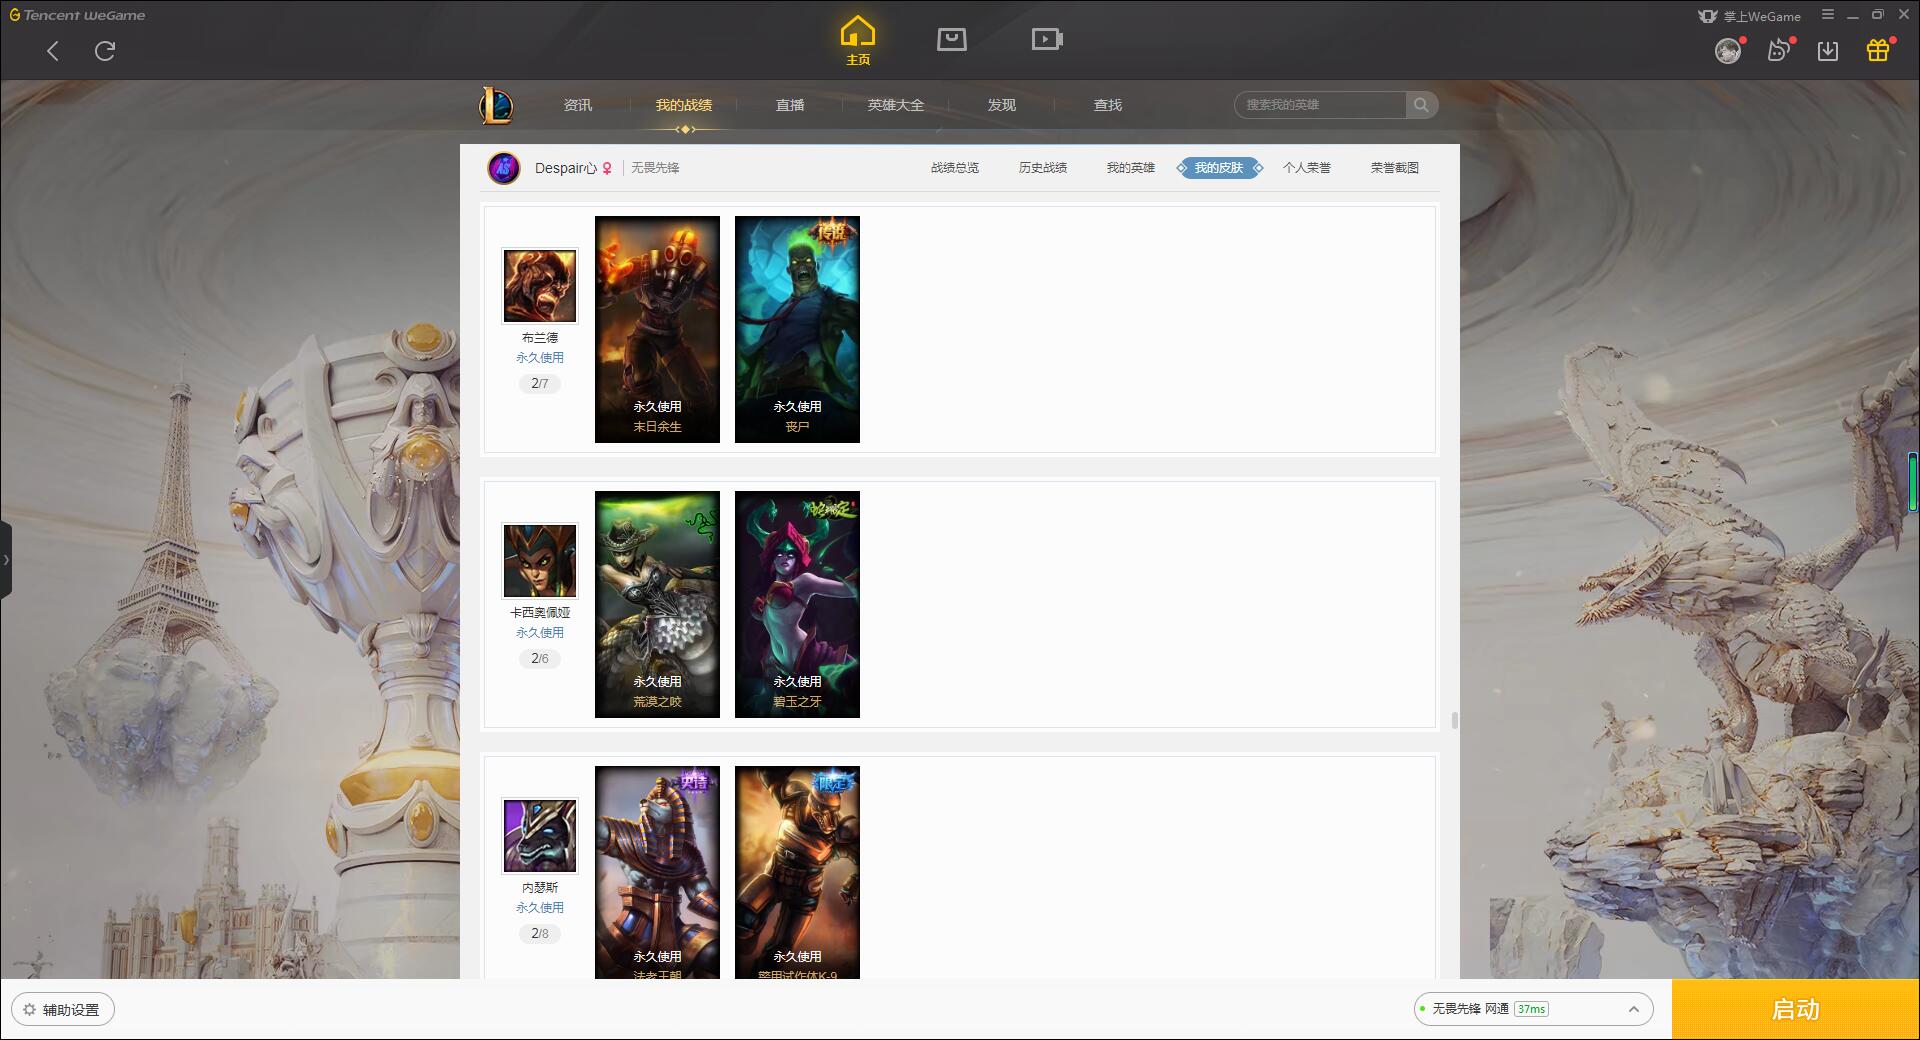Click the 布兰德 champion name

540,338
